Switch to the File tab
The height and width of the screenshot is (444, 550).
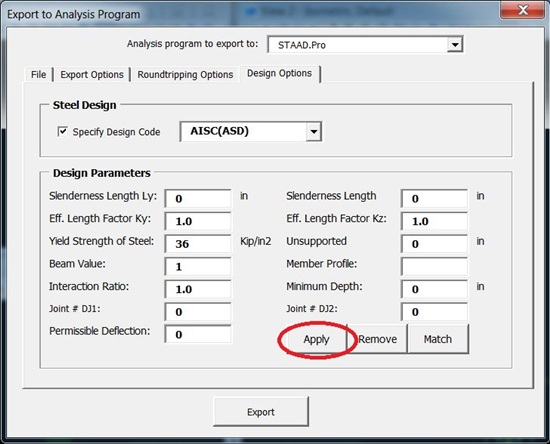pyautogui.click(x=39, y=75)
